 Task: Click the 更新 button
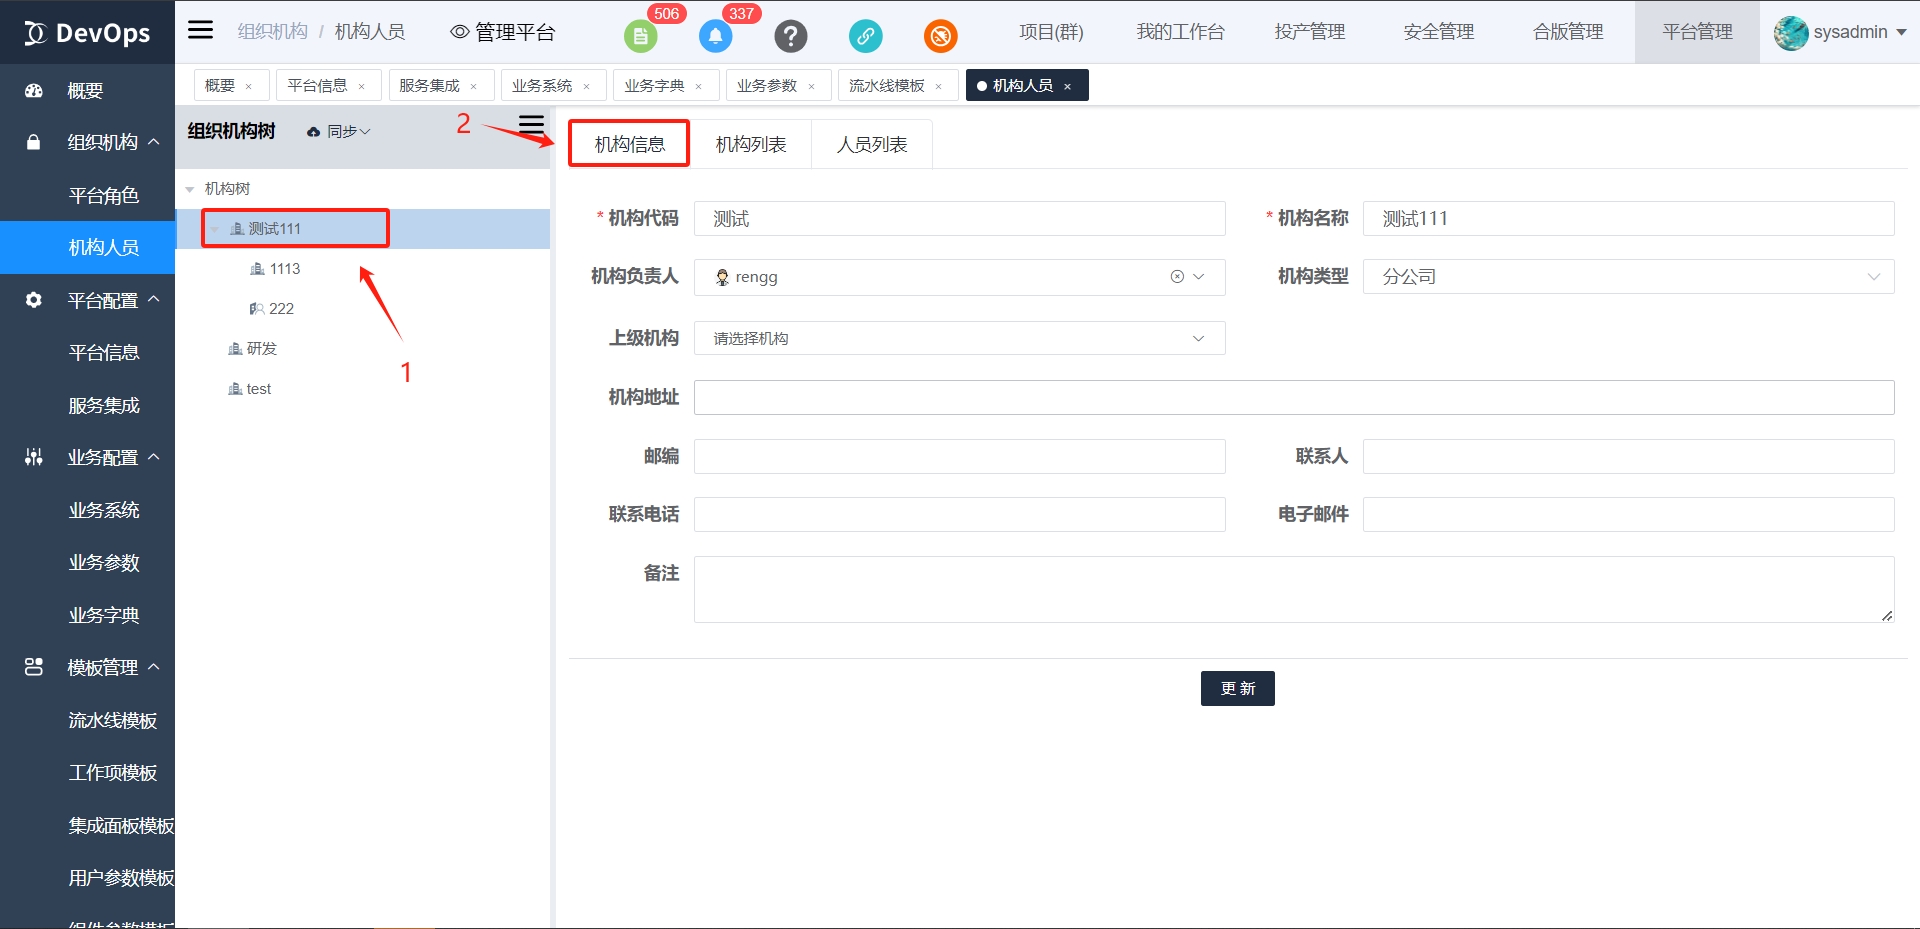click(1237, 688)
